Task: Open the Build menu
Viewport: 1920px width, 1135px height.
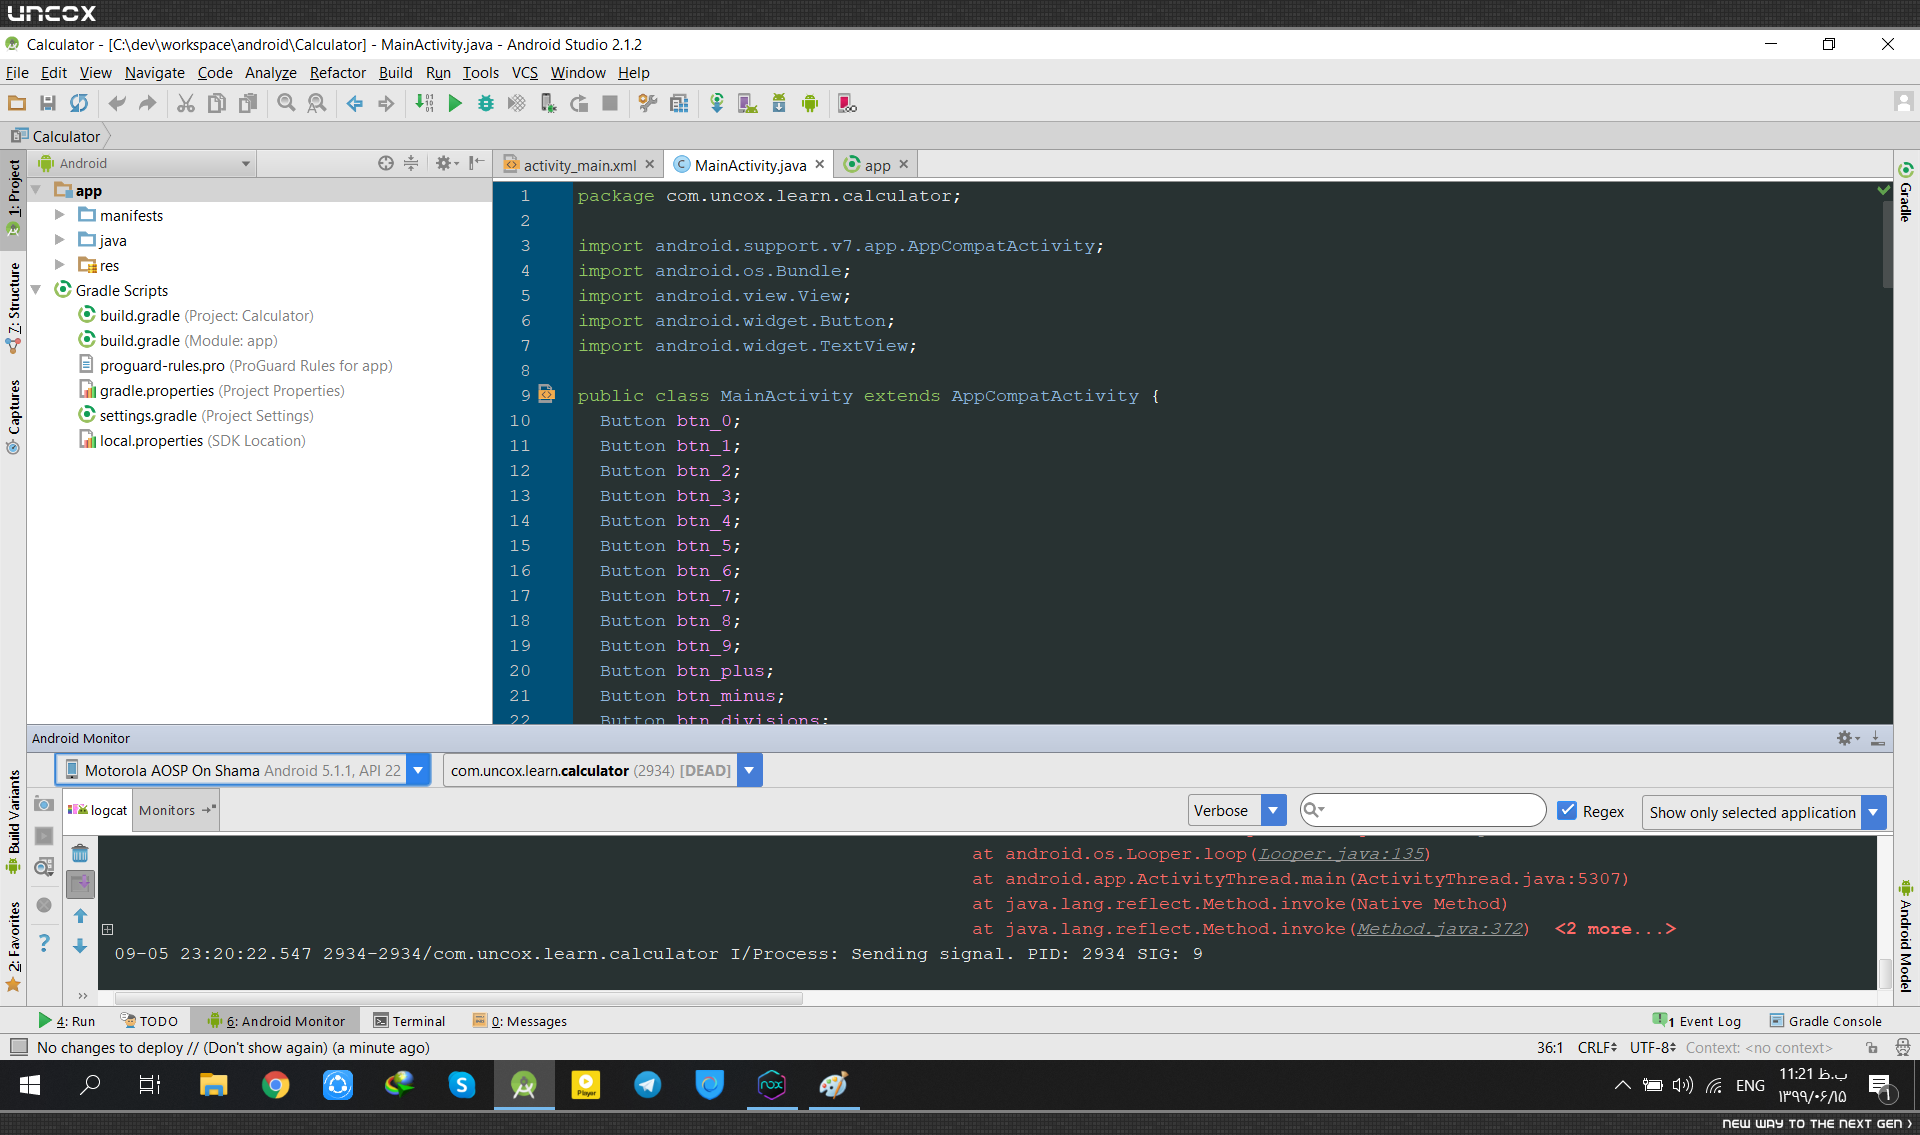Action: pos(395,72)
